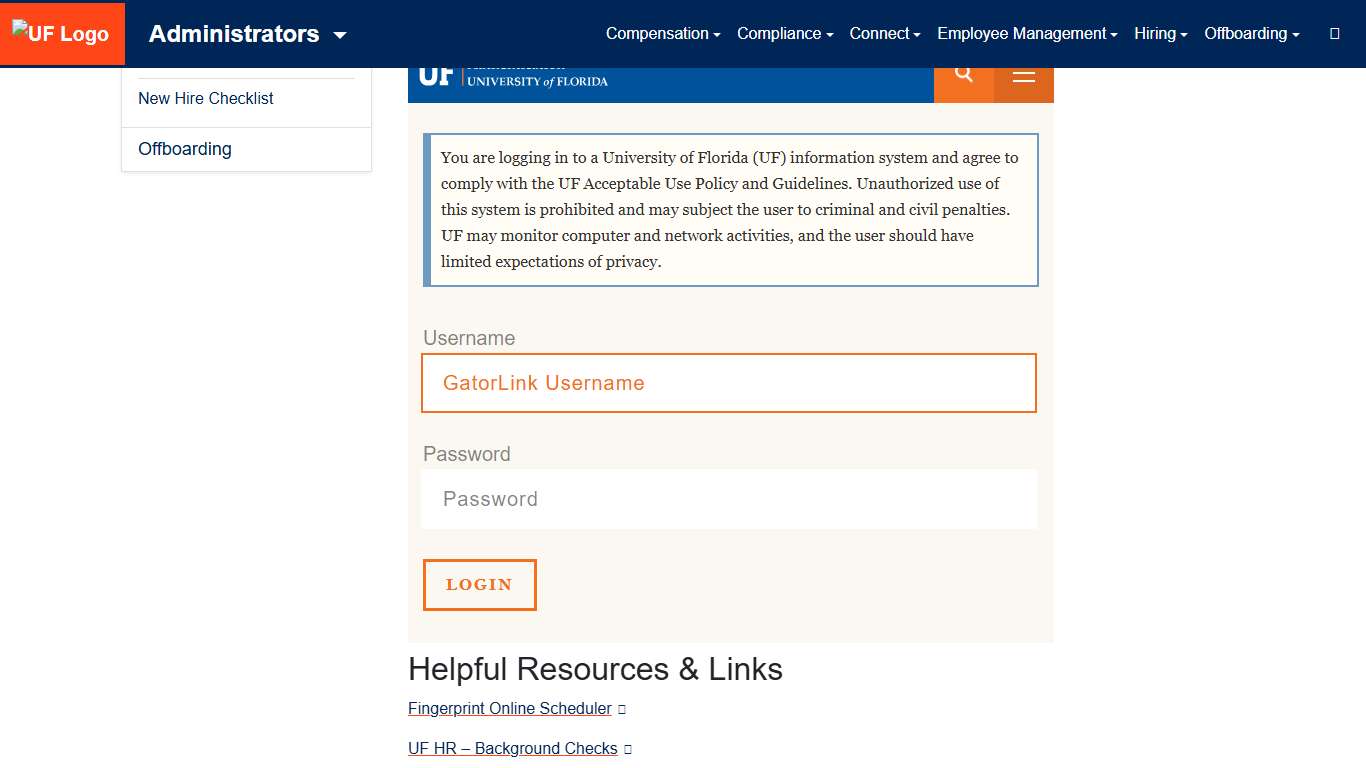Click the UF Logo in header
1366x768 pixels.
[62, 34]
